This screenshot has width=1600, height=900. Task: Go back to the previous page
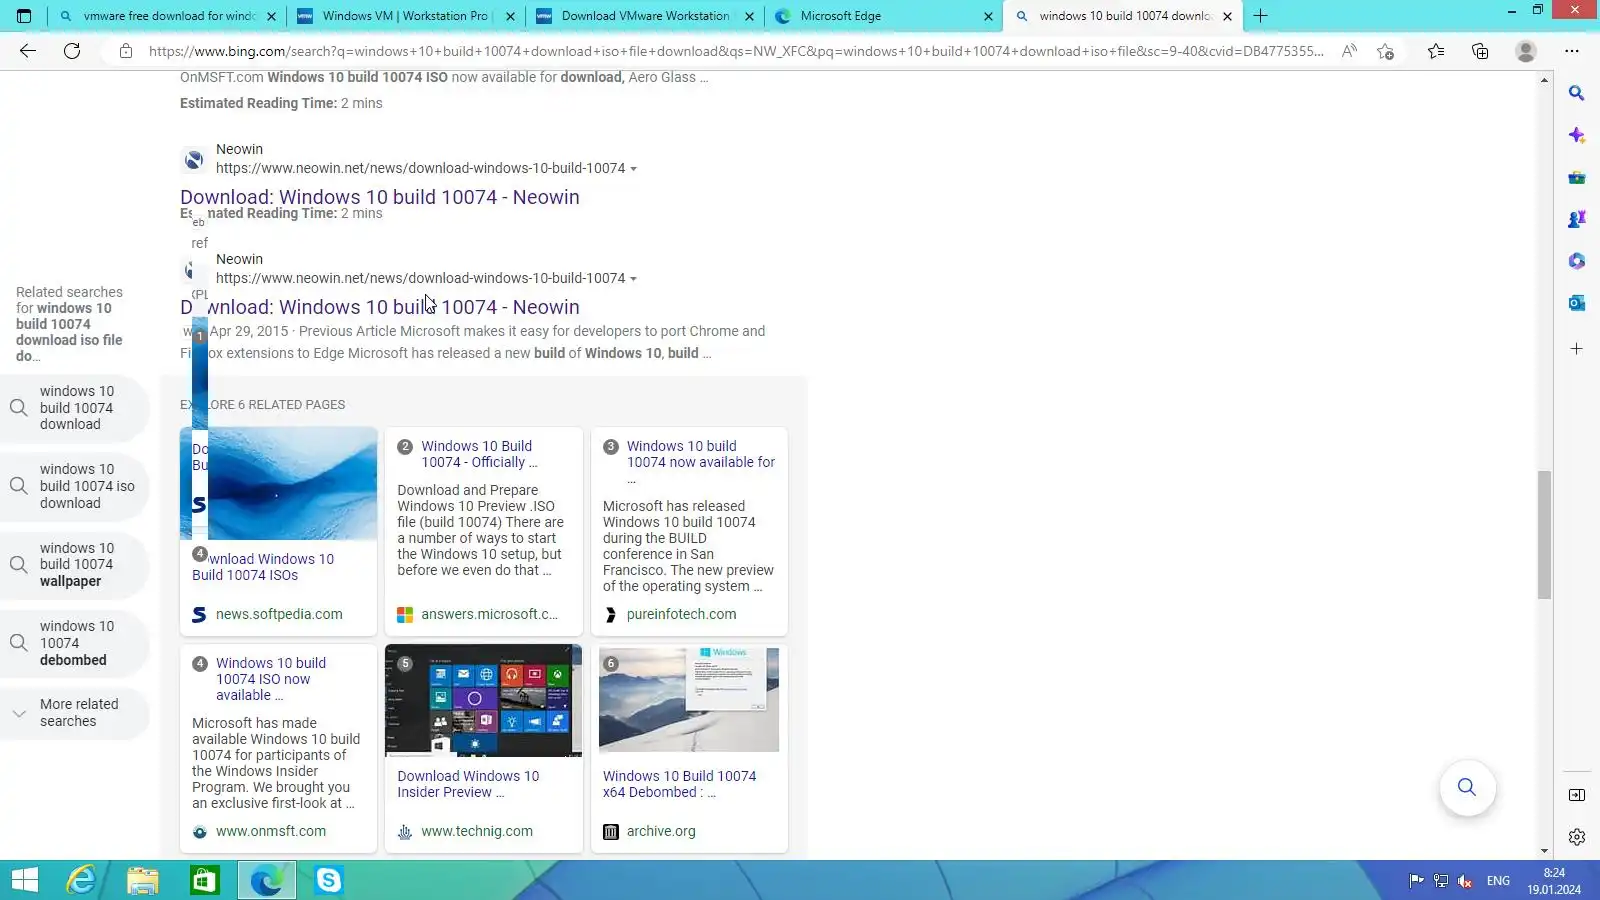28,51
